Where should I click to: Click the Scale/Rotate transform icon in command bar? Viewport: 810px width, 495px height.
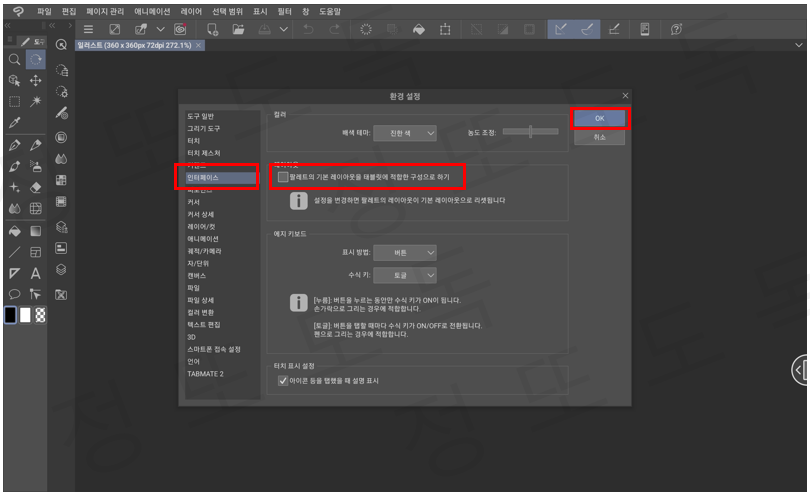(x=445, y=29)
